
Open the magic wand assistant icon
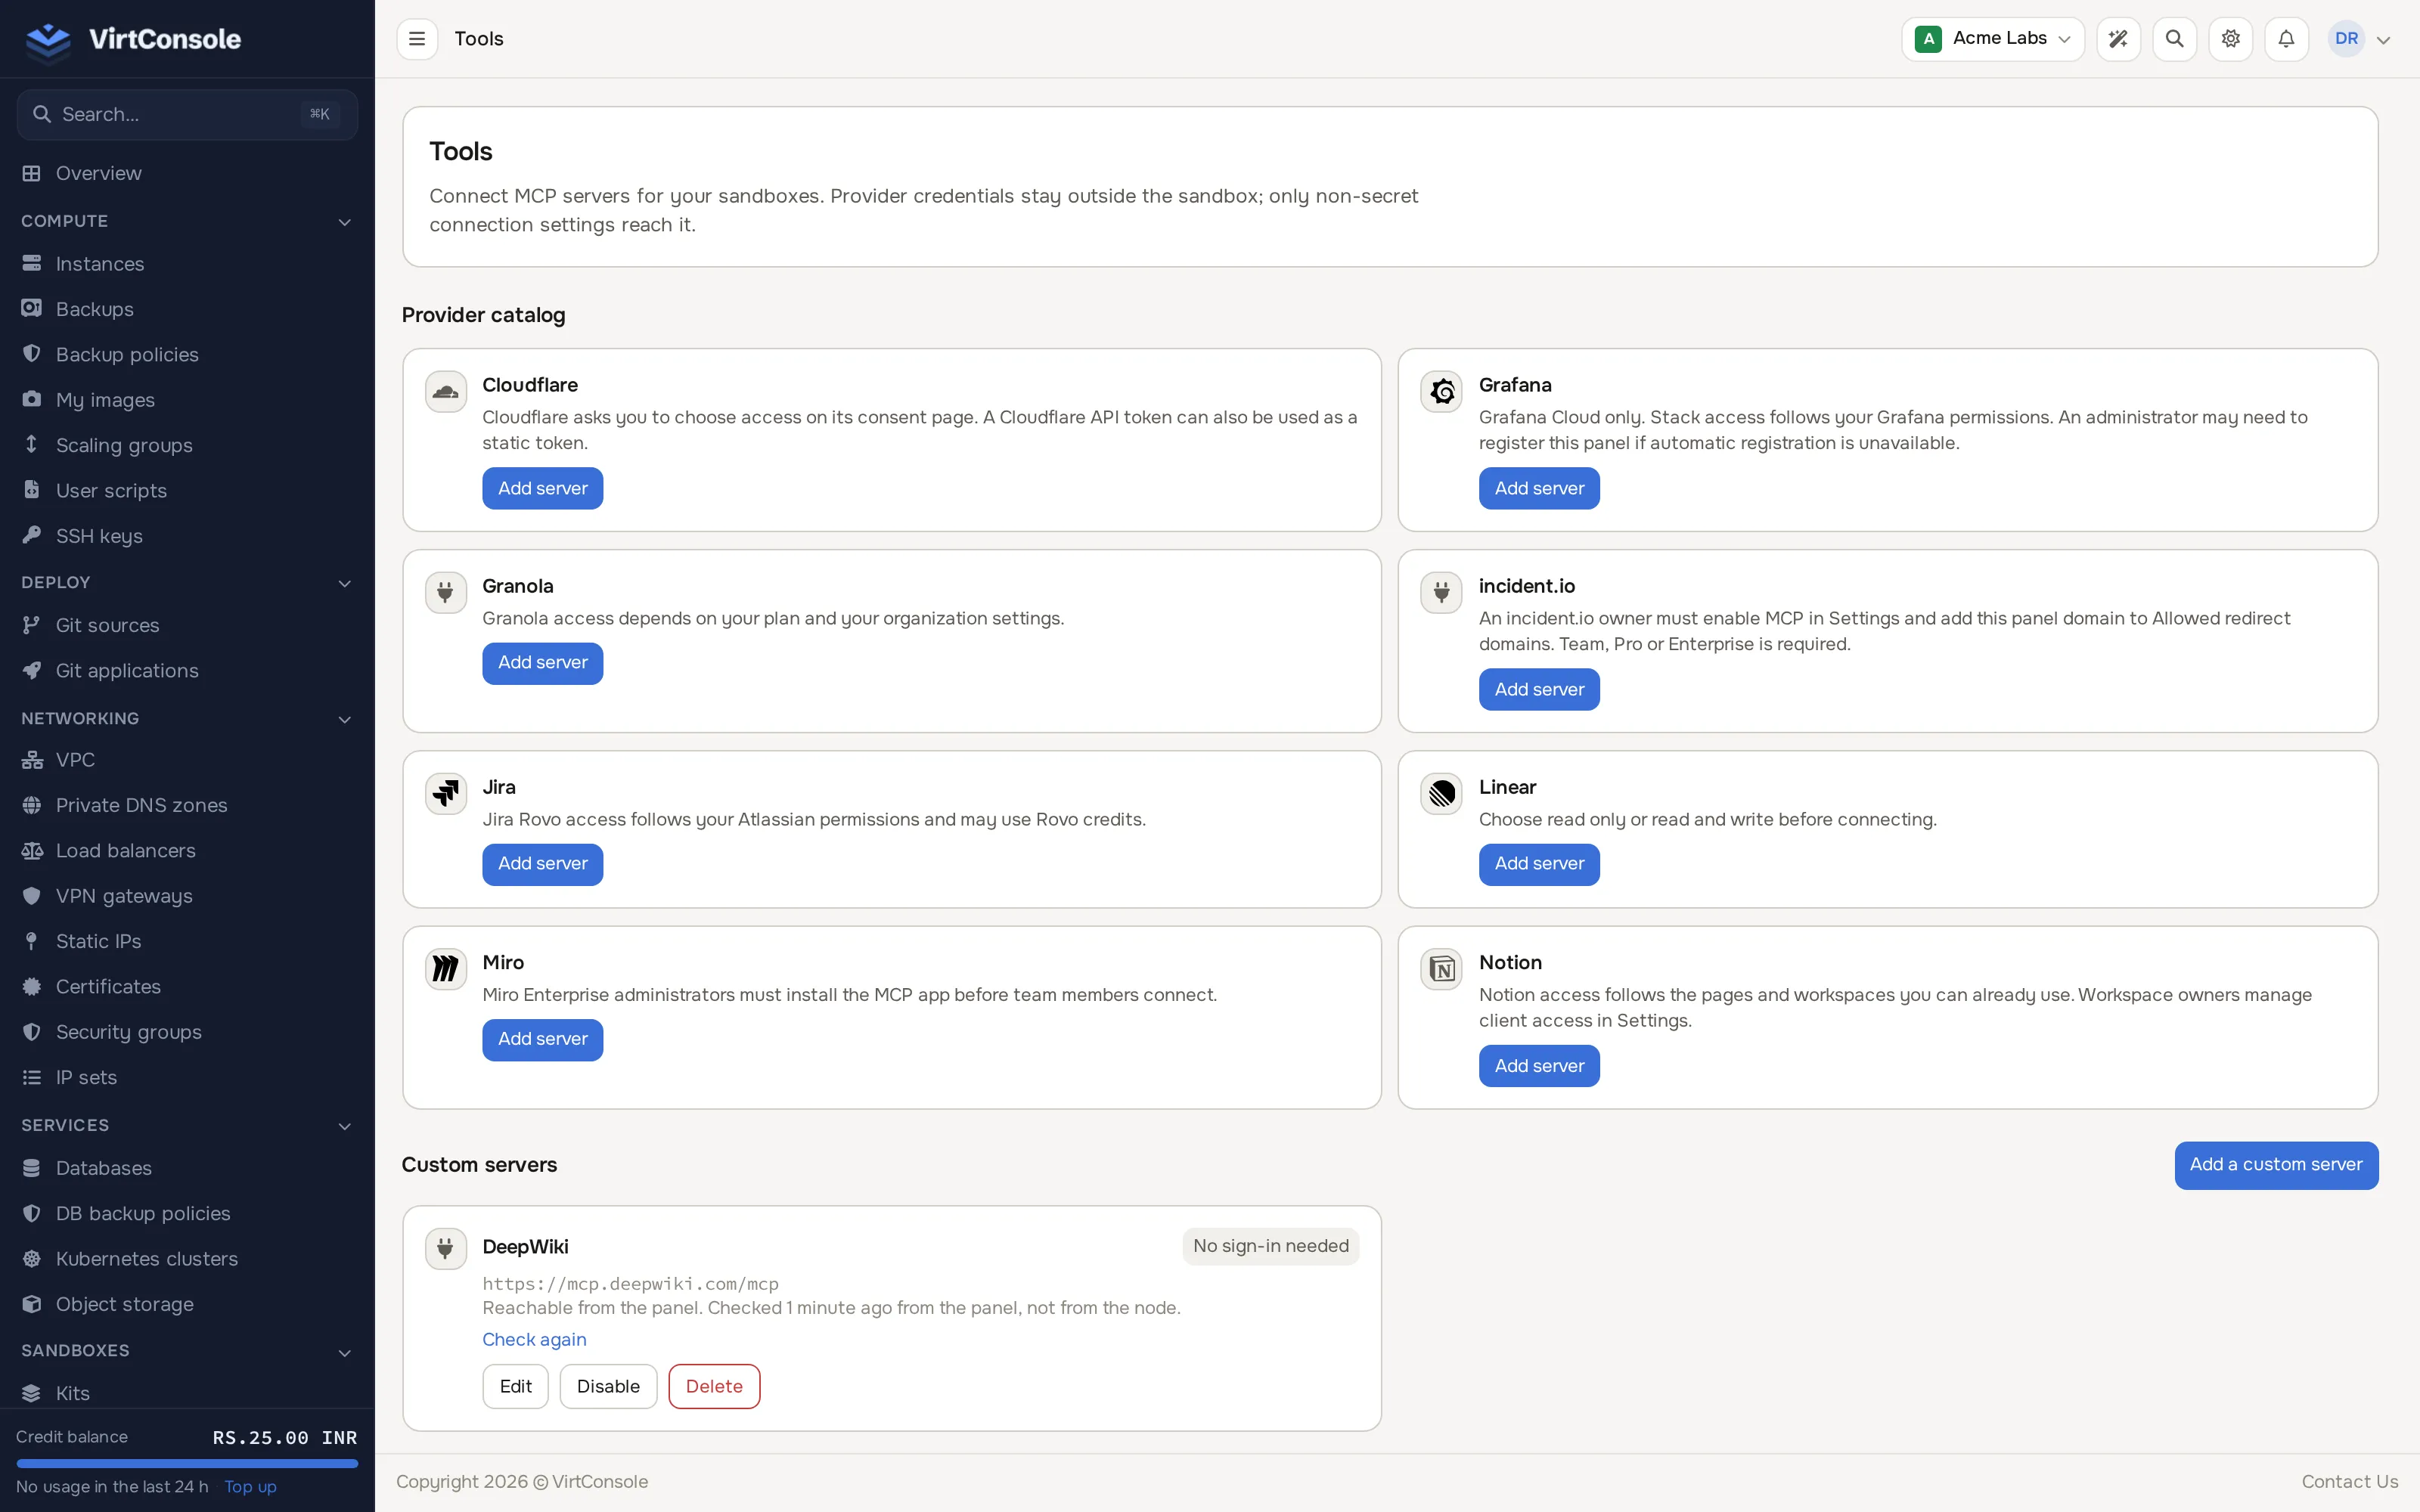point(2118,39)
